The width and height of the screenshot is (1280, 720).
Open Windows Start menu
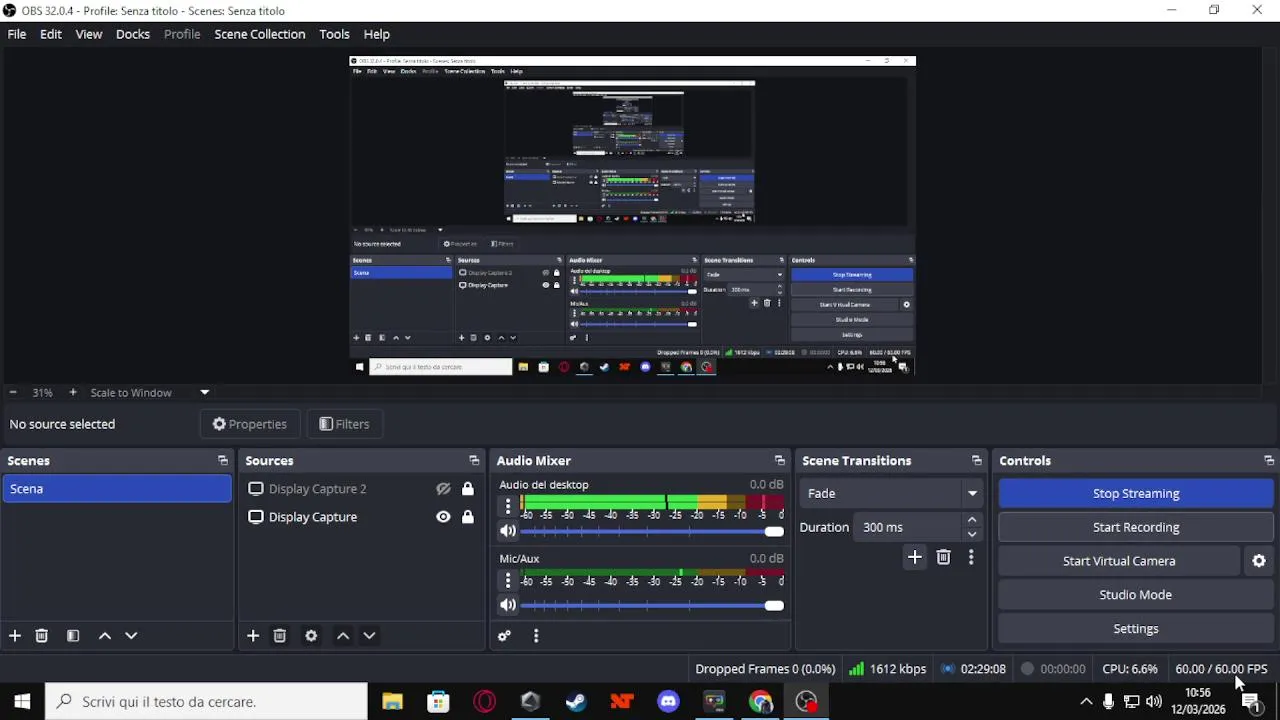tap(22, 702)
